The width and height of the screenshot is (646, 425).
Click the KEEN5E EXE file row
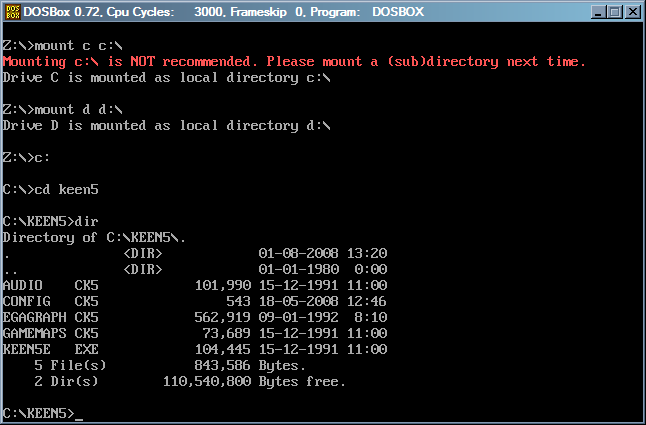pos(195,350)
